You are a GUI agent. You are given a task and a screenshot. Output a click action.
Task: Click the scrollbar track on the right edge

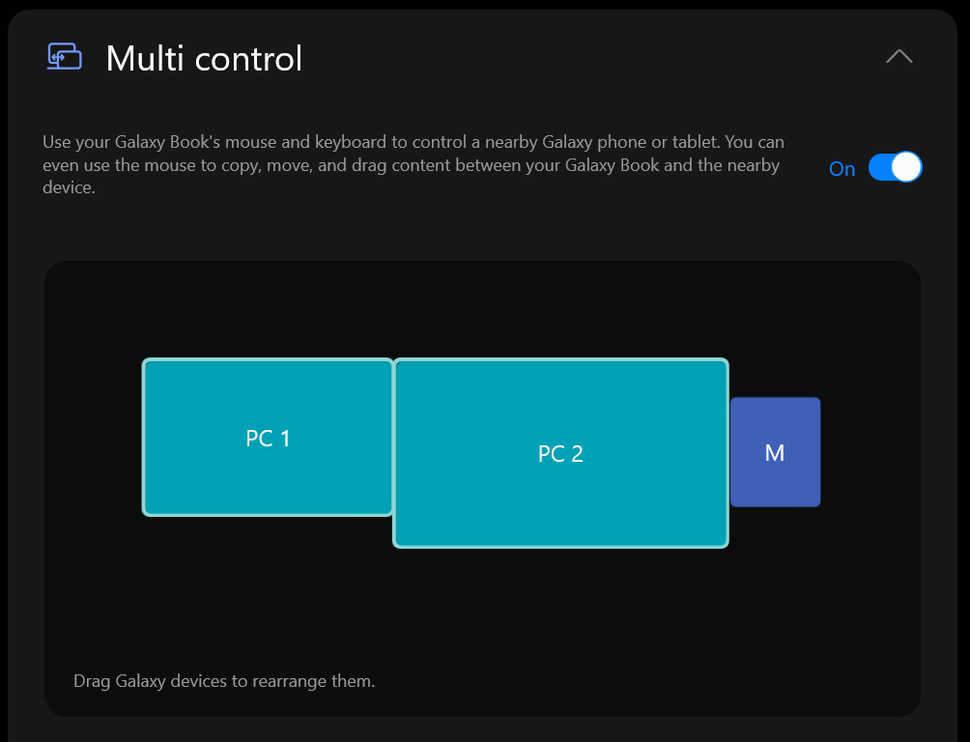point(963,370)
